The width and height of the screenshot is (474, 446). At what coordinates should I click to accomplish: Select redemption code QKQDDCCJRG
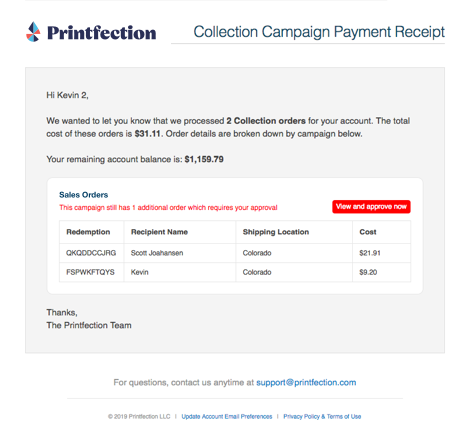coord(91,253)
